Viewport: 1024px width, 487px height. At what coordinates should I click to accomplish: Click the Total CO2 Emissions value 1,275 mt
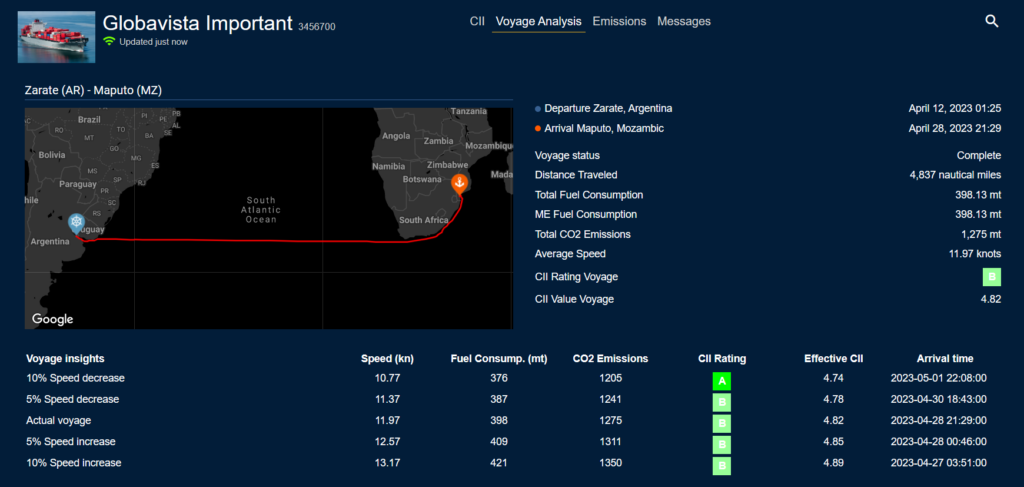coord(980,234)
